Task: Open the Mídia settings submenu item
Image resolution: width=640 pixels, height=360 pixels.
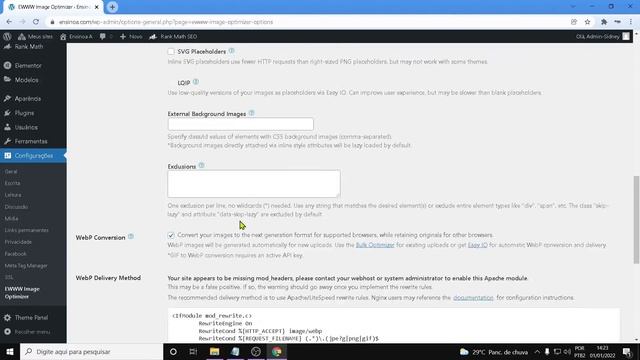Action: (11, 219)
